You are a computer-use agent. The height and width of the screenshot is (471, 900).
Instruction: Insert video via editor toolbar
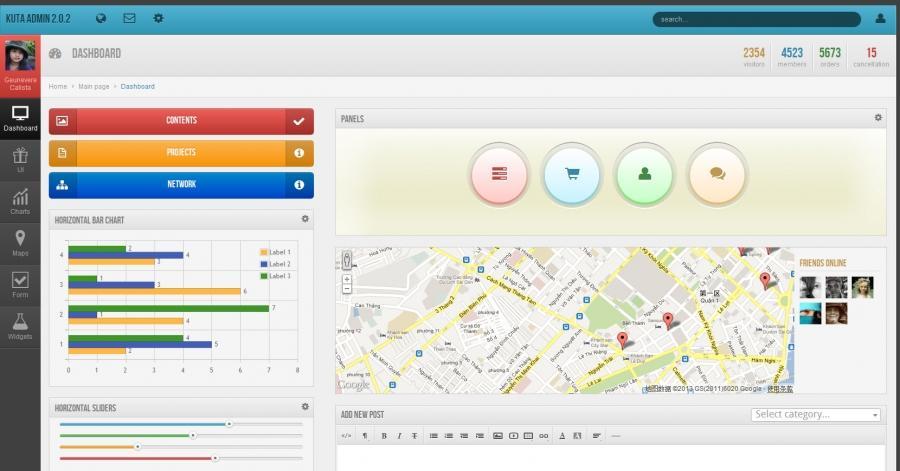pos(513,436)
